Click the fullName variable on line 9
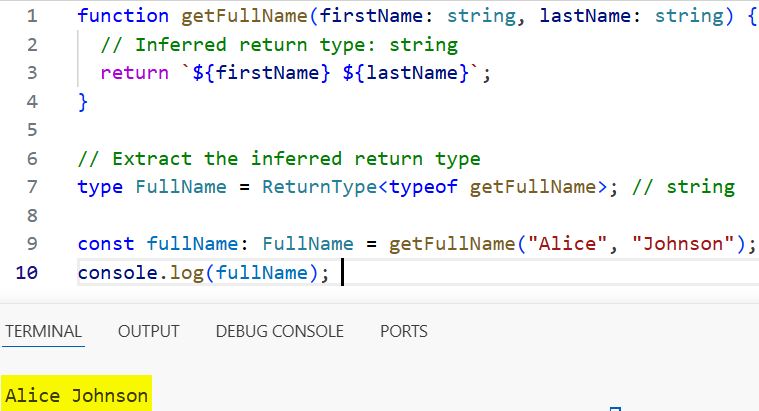Viewport: 759px width, 411px height. [192, 244]
